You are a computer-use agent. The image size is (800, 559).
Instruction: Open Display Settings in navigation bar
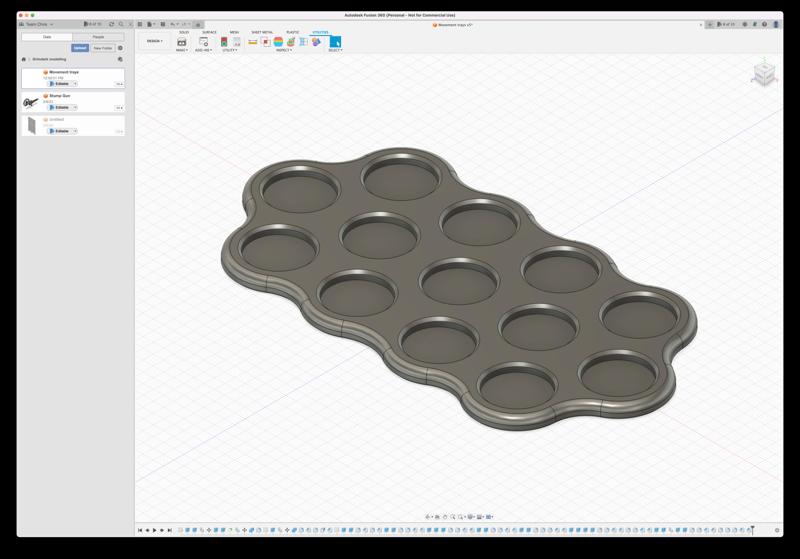[x=471, y=517]
